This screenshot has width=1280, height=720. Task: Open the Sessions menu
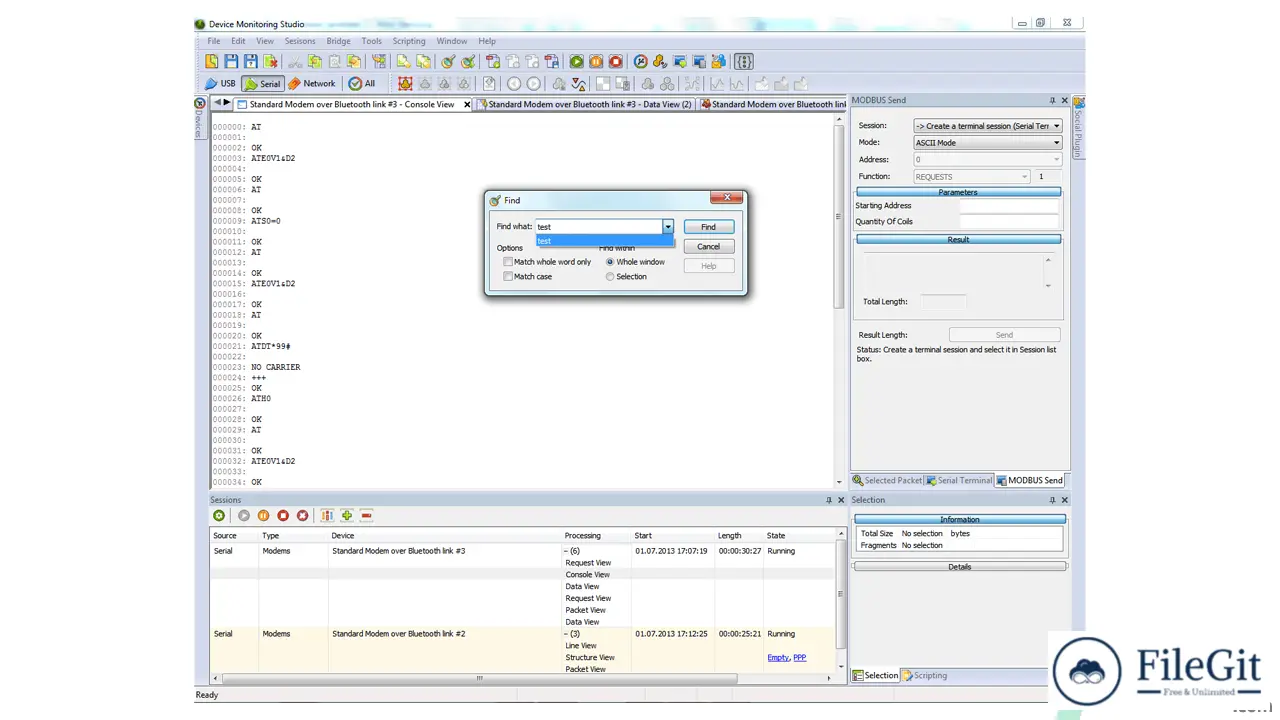pos(300,41)
